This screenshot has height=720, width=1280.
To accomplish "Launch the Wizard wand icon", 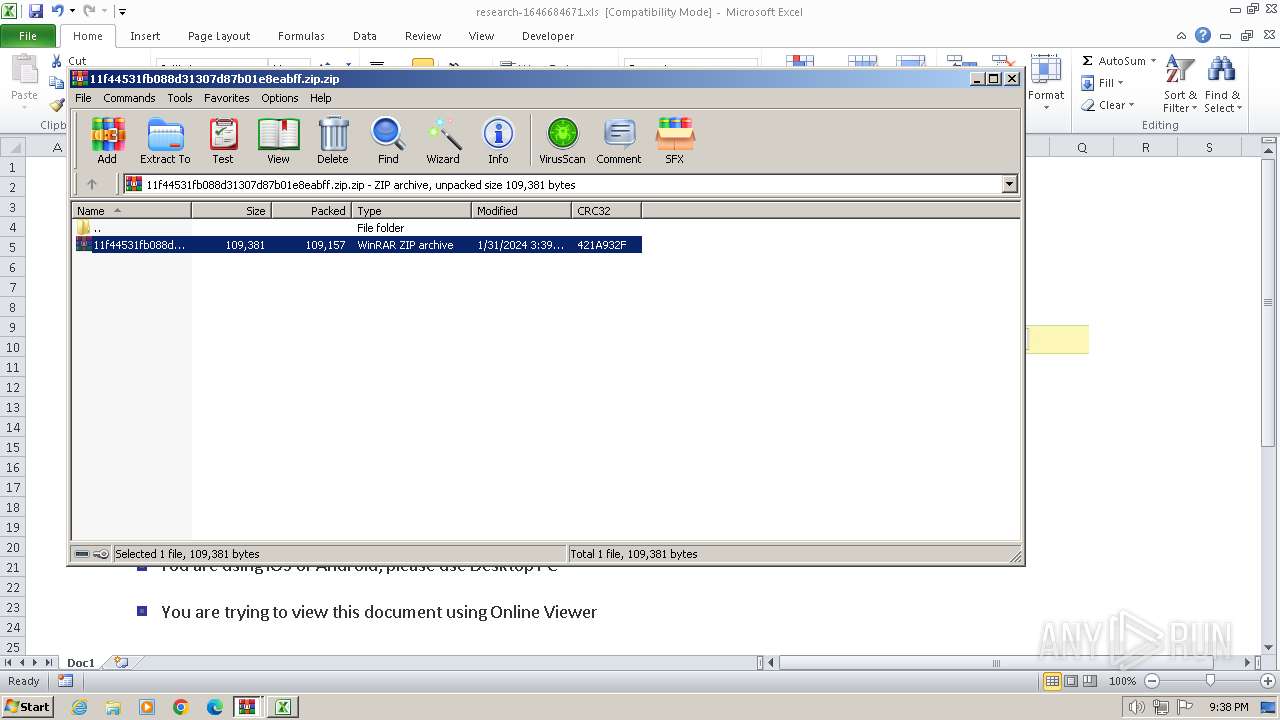I will point(443,140).
